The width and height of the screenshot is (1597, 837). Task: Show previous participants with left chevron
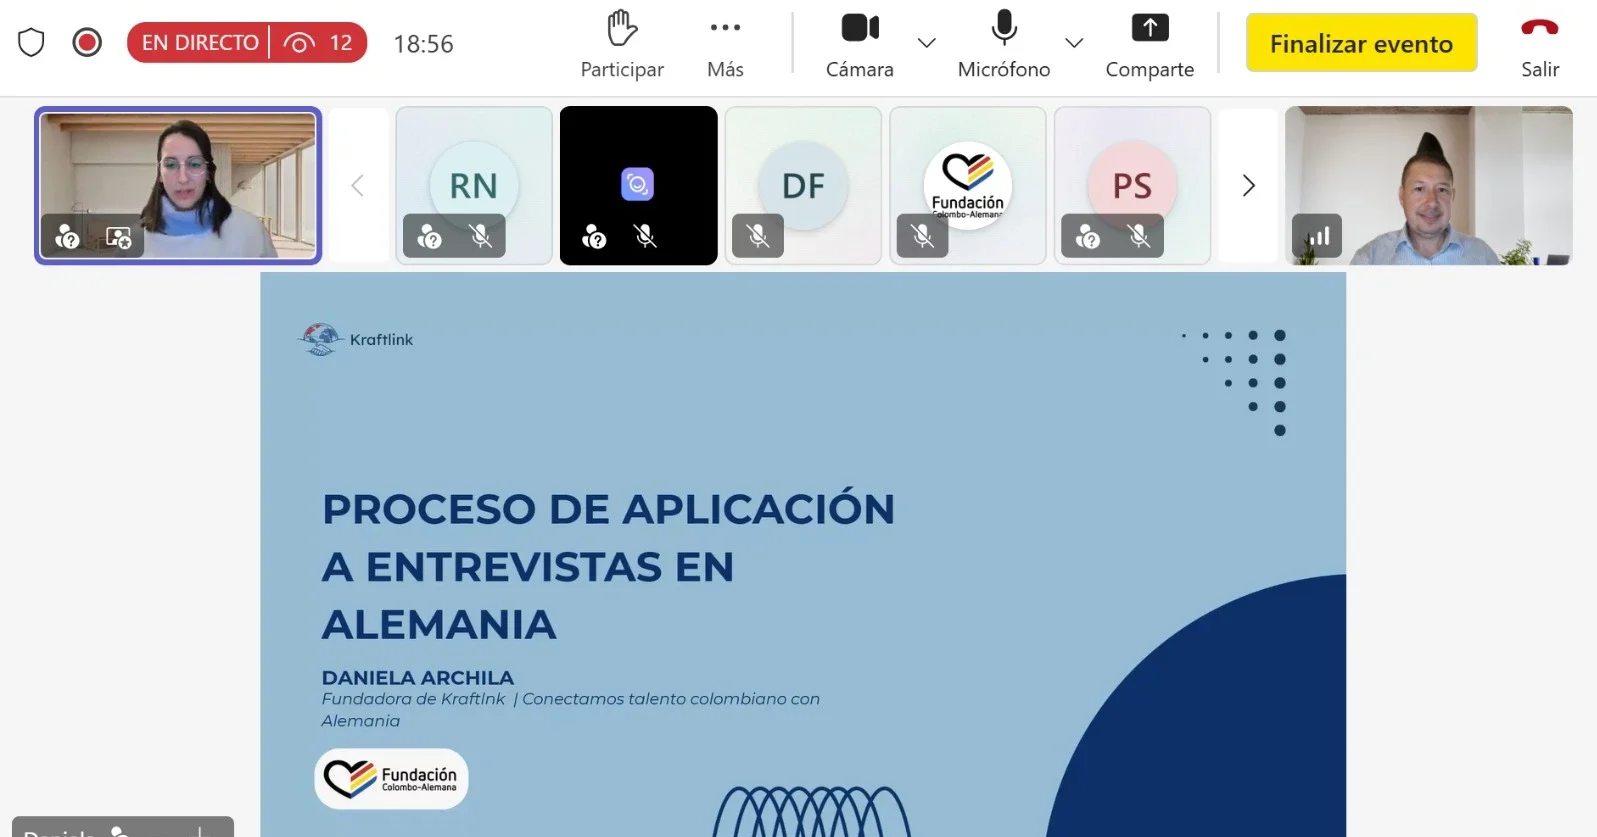point(357,186)
